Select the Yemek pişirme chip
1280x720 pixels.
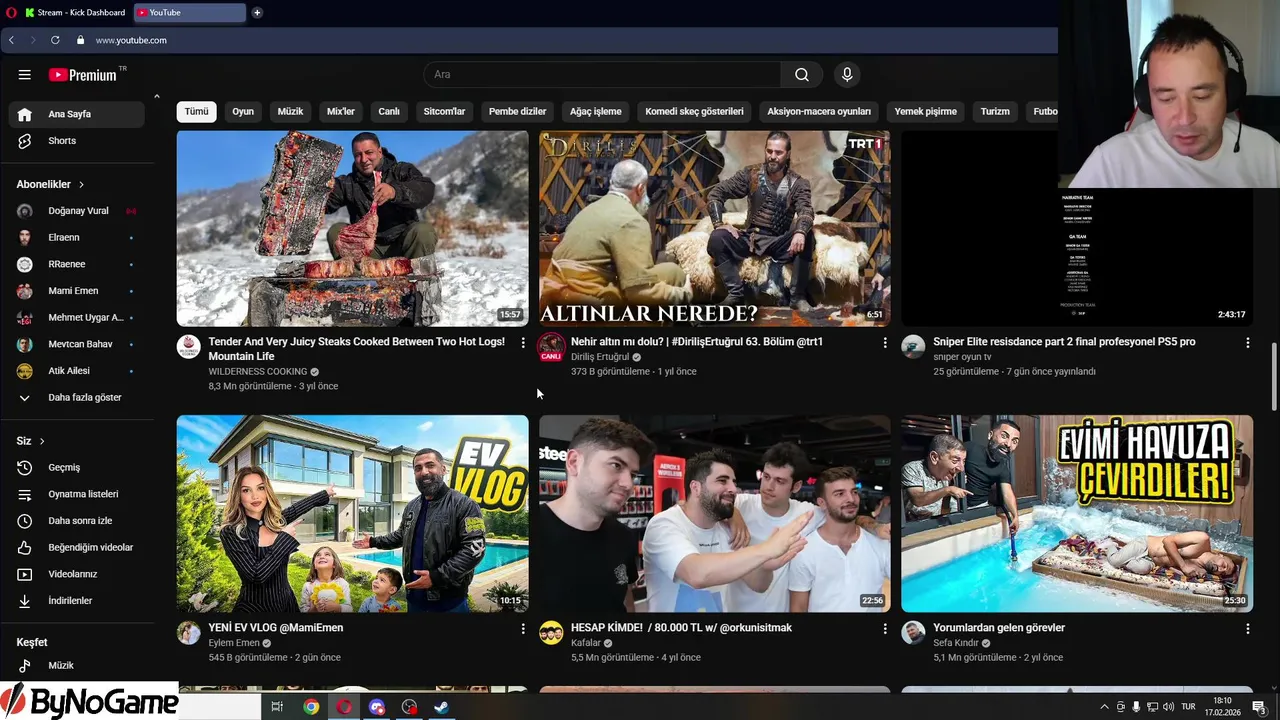click(926, 112)
